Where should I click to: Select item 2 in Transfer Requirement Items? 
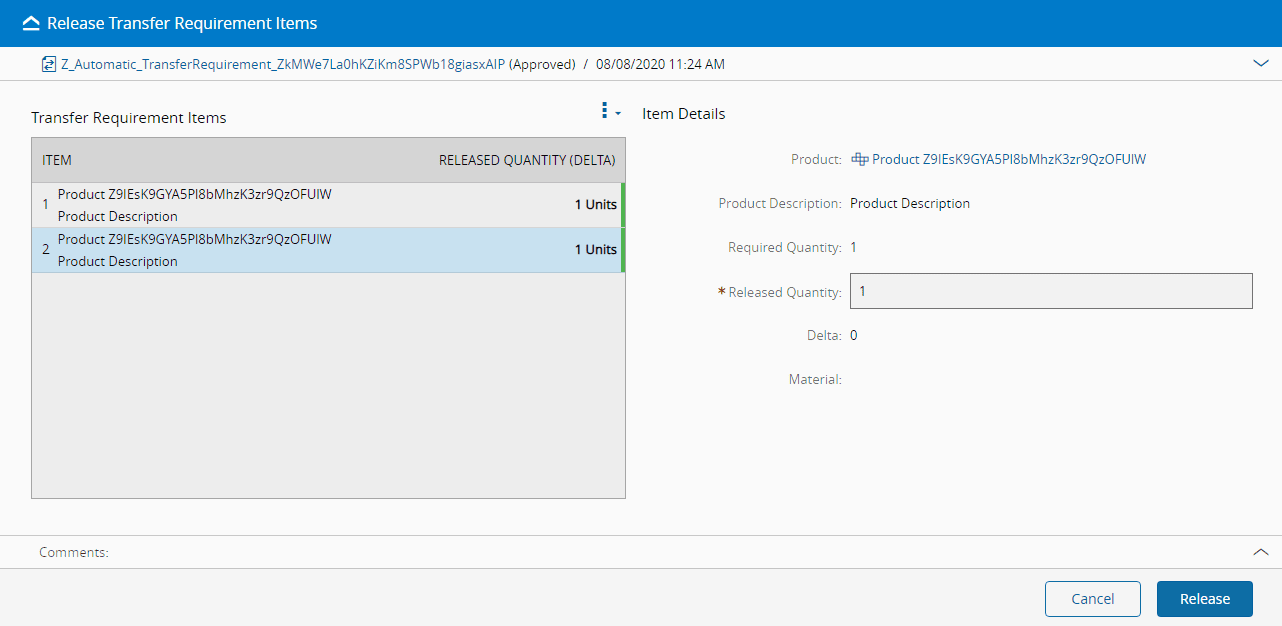coord(300,250)
